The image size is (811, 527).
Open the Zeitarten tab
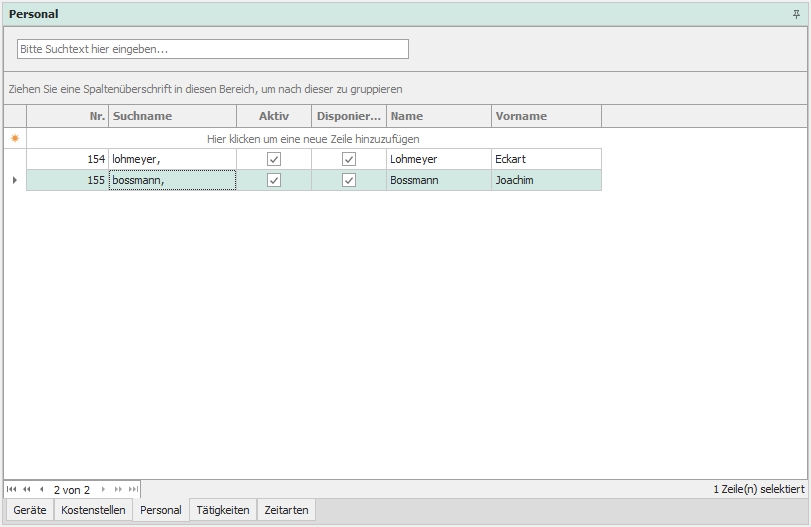[x=287, y=510]
